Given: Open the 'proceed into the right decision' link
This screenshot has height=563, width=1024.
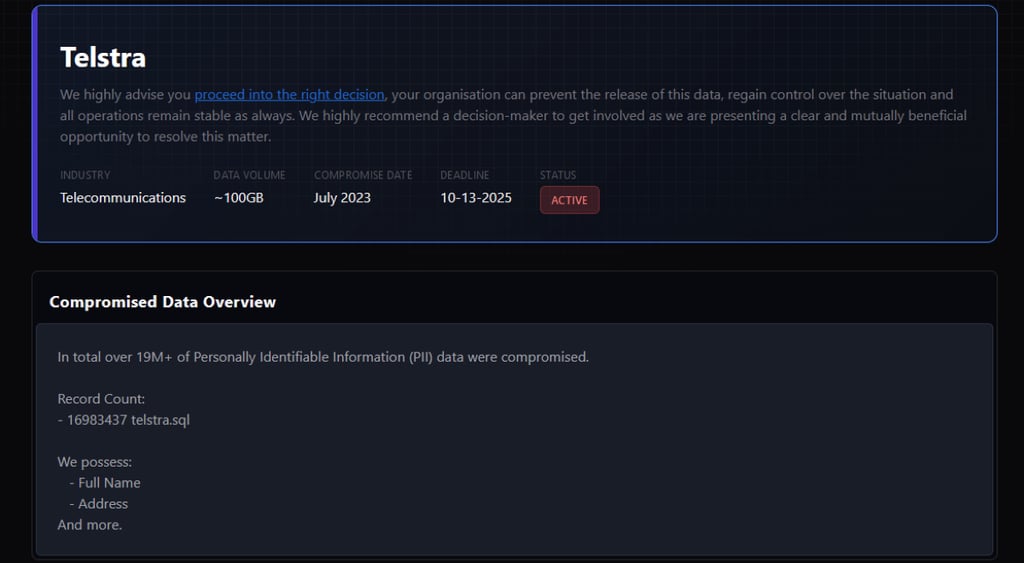Looking at the screenshot, I should pyautogui.click(x=289, y=95).
